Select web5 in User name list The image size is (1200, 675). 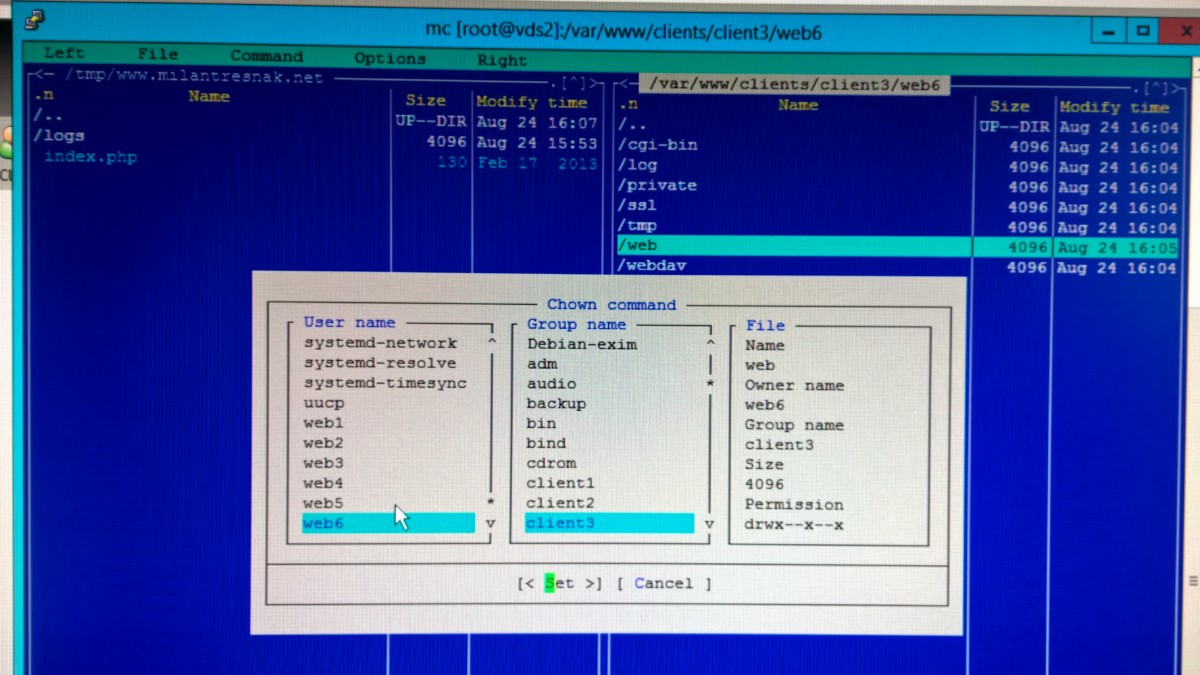tap(323, 503)
